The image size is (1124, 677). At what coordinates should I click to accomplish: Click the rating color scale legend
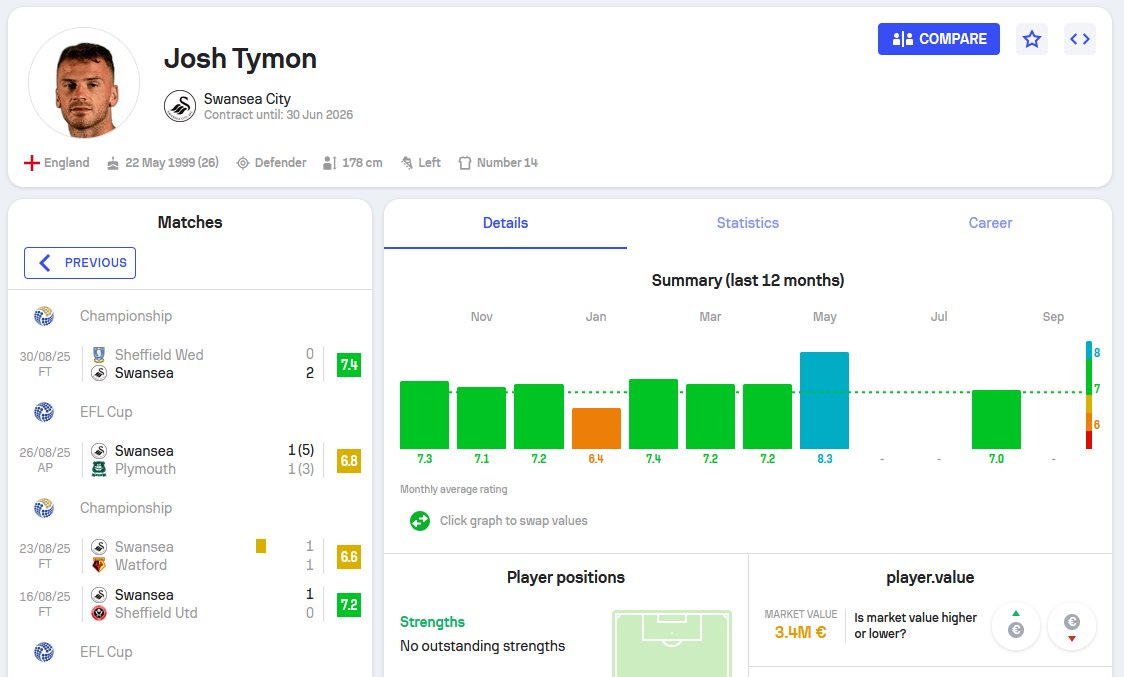click(1089, 395)
